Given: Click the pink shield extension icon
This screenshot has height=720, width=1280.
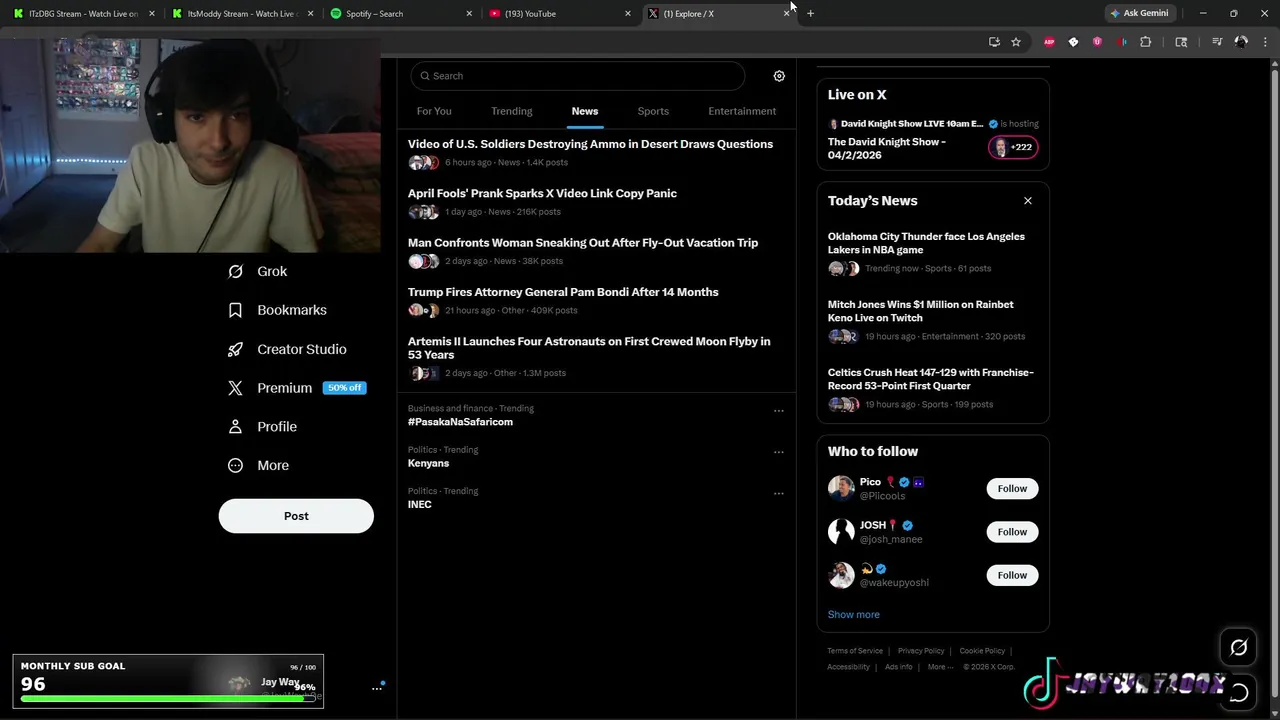Looking at the screenshot, I should click(x=1097, y=42).
